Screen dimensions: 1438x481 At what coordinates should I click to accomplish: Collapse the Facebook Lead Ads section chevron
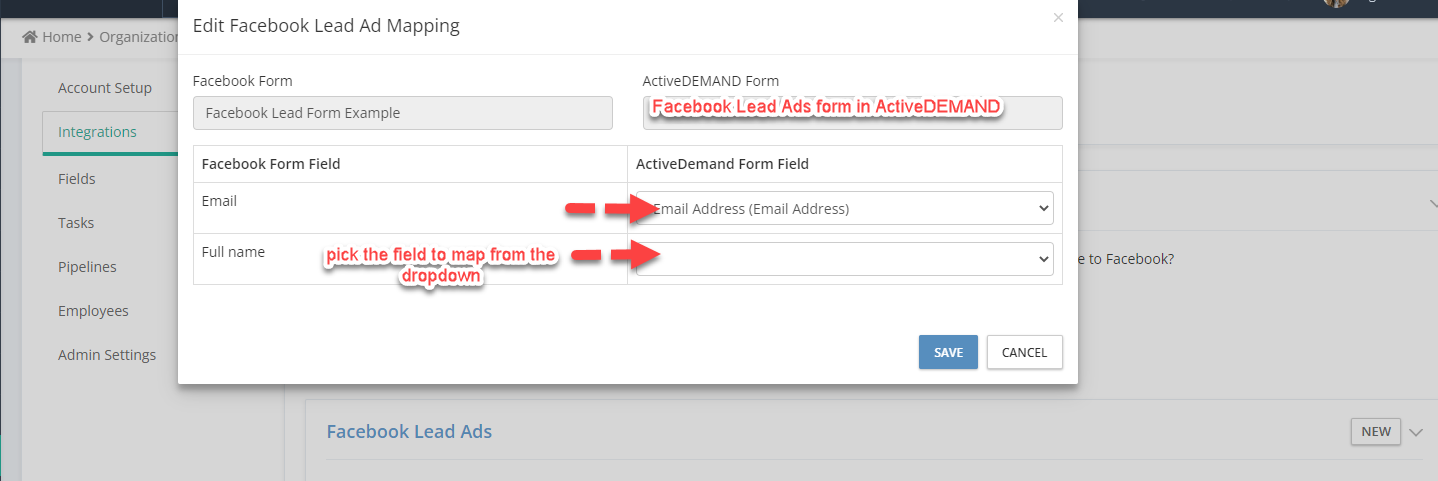coord(1416,432)
